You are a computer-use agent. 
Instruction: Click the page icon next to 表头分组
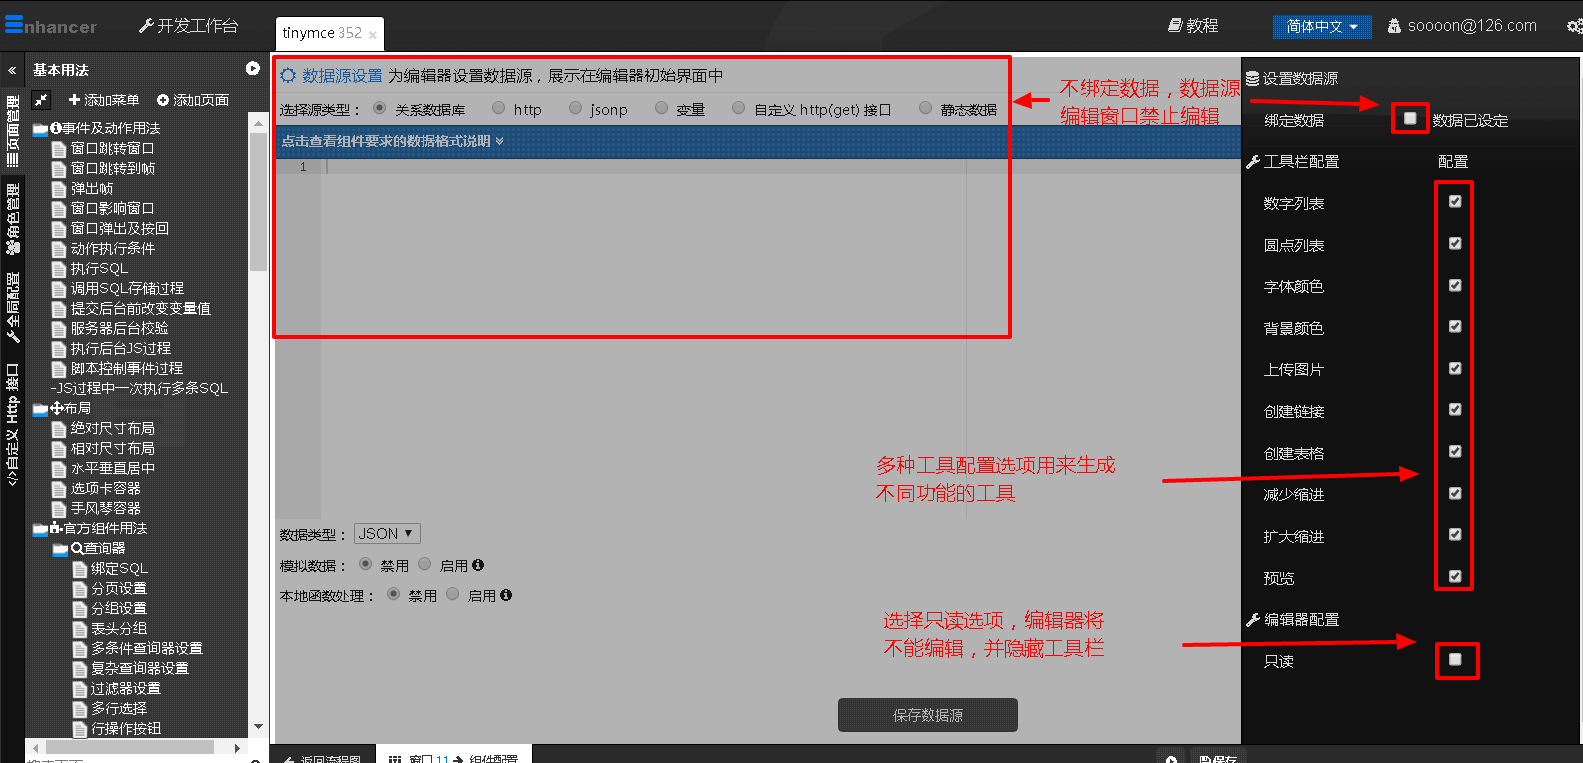point(80,629)
